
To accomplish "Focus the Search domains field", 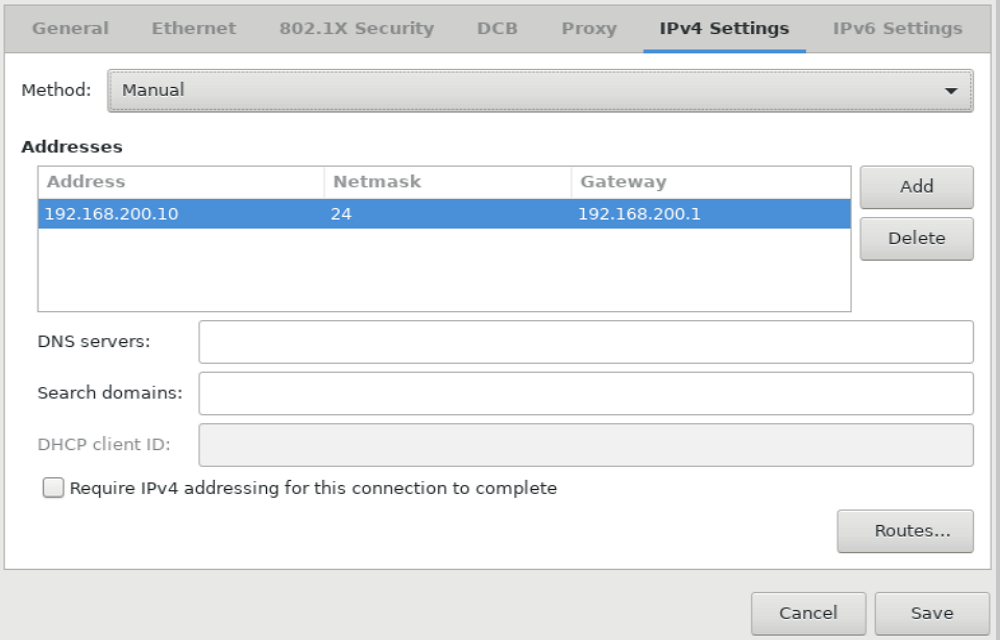I will point(585,393).
